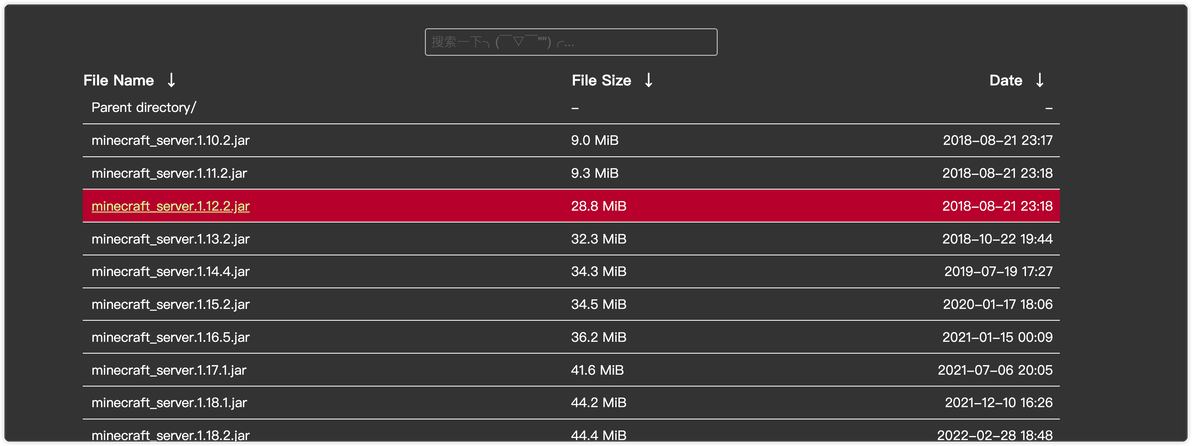The height and width of the screenshot is (446, 1192).
Task: Click the sort arrow next to File Name
Action: click(171, 80)
